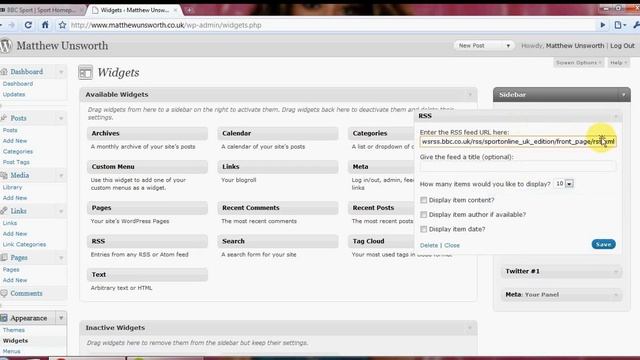Image resolution: width=640 pixels, height=360 pixels.
Task: Collapse the RSS widget settings arrow
Action: [616, 116]
